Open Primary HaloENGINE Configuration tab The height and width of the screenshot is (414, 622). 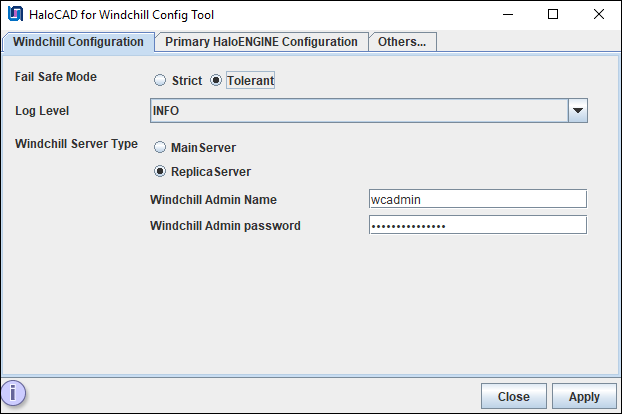(261, 42)
